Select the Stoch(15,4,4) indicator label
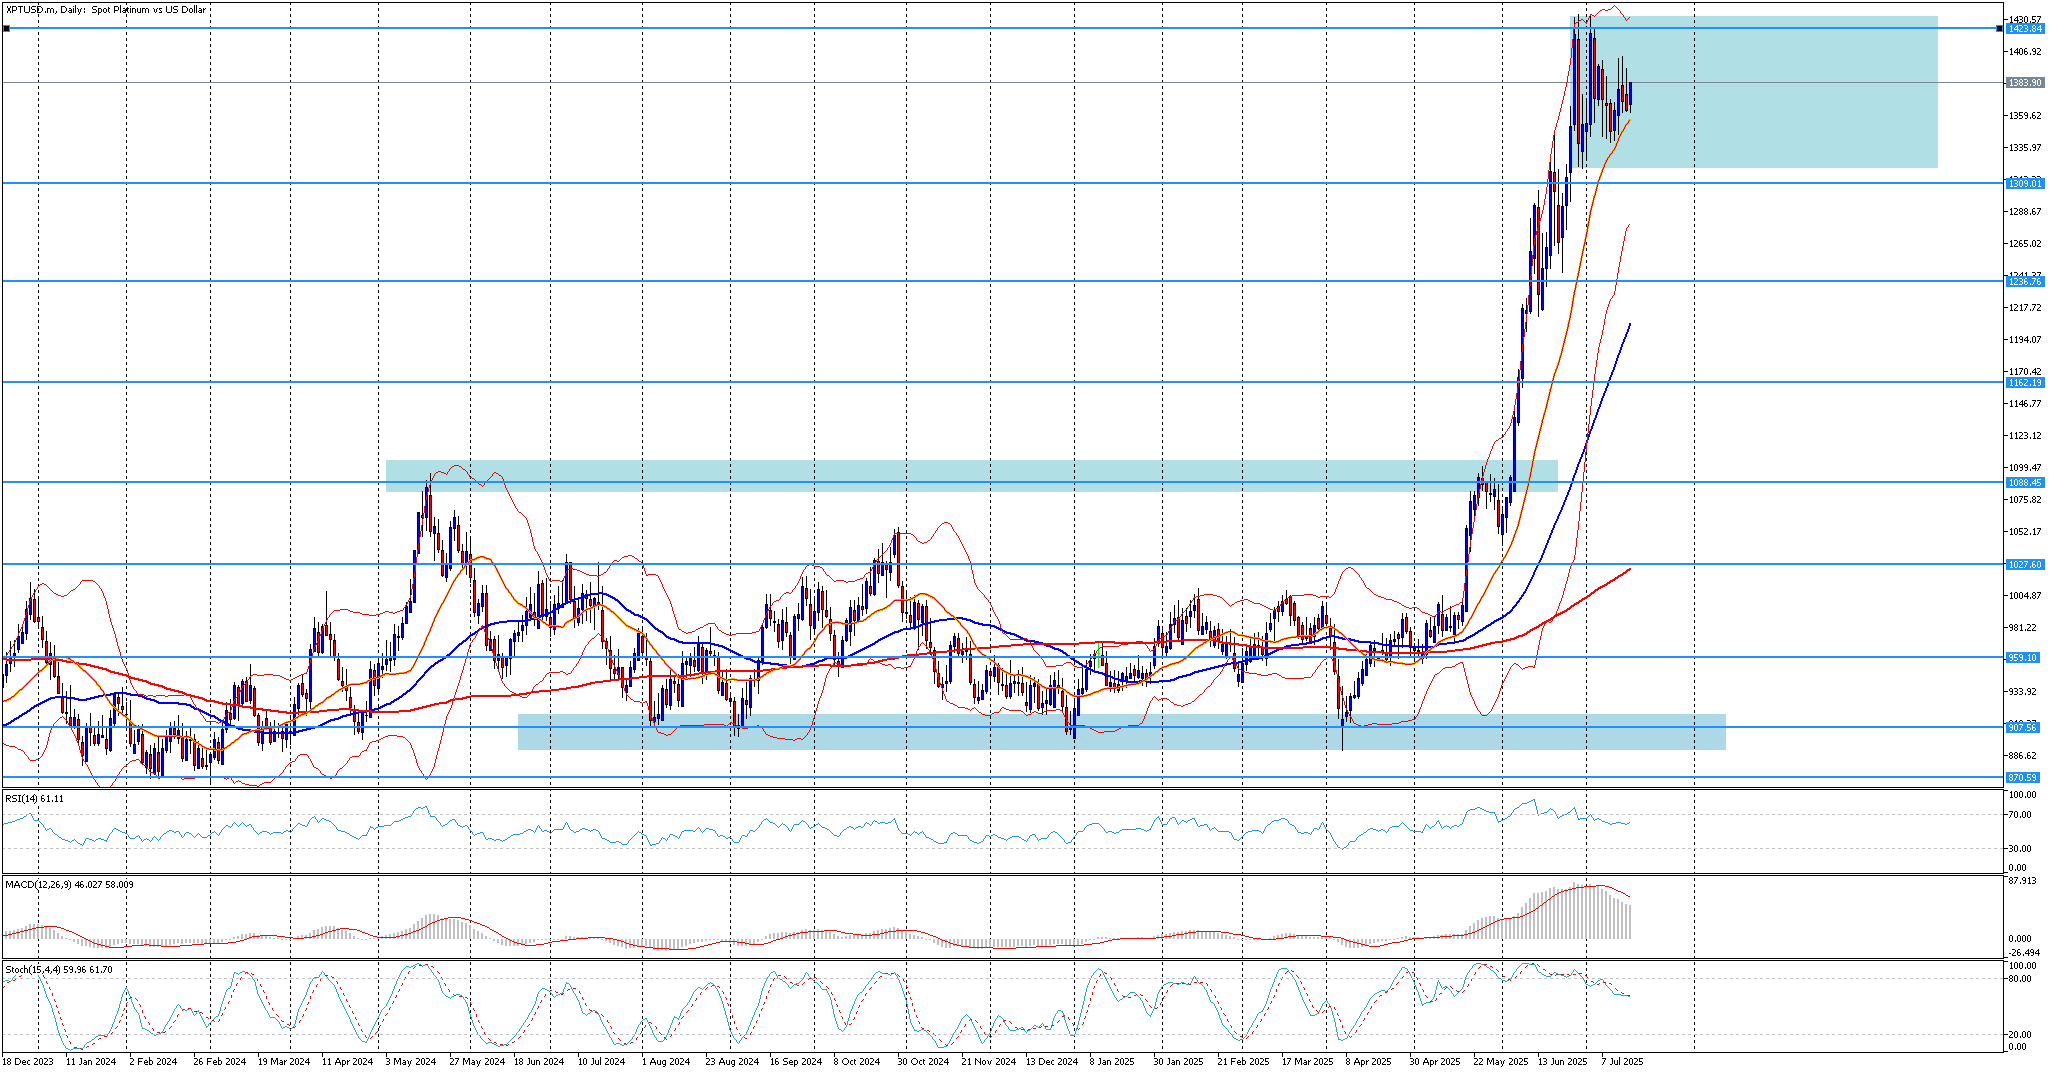The width and height of the screenshot is (2056, 1073). (58, 970)
